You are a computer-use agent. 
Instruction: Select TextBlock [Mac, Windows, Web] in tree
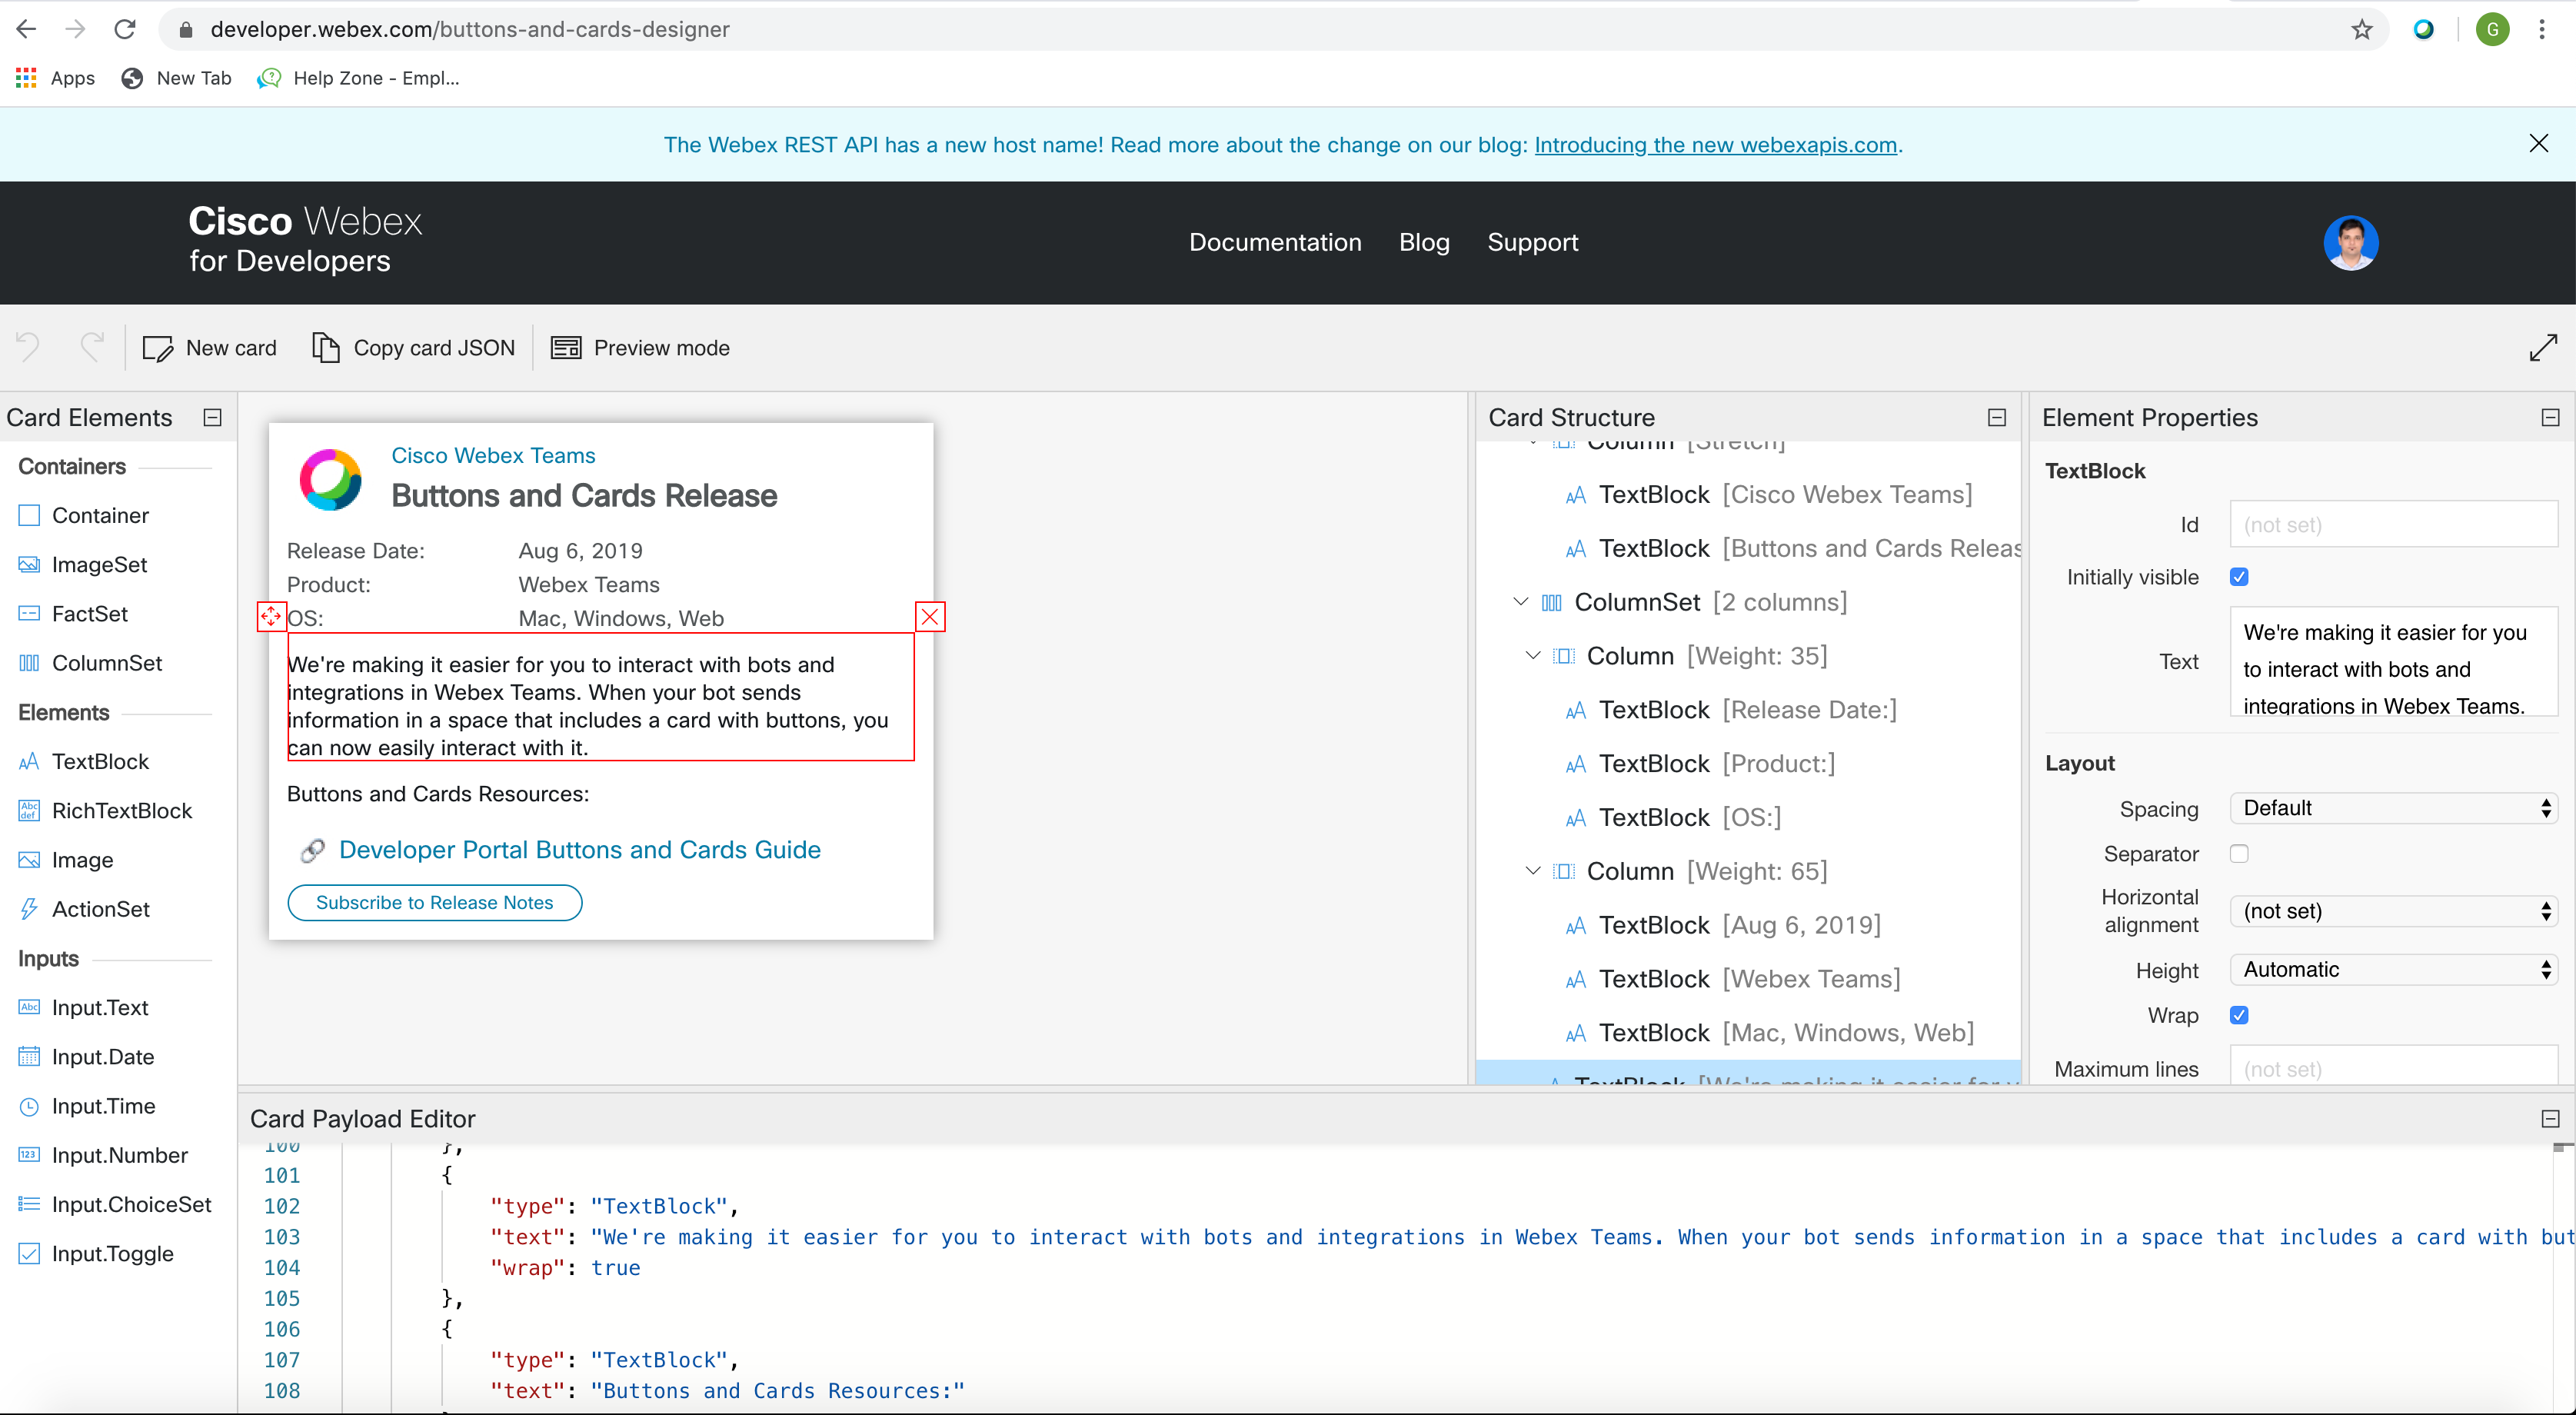(1769, 1032)
